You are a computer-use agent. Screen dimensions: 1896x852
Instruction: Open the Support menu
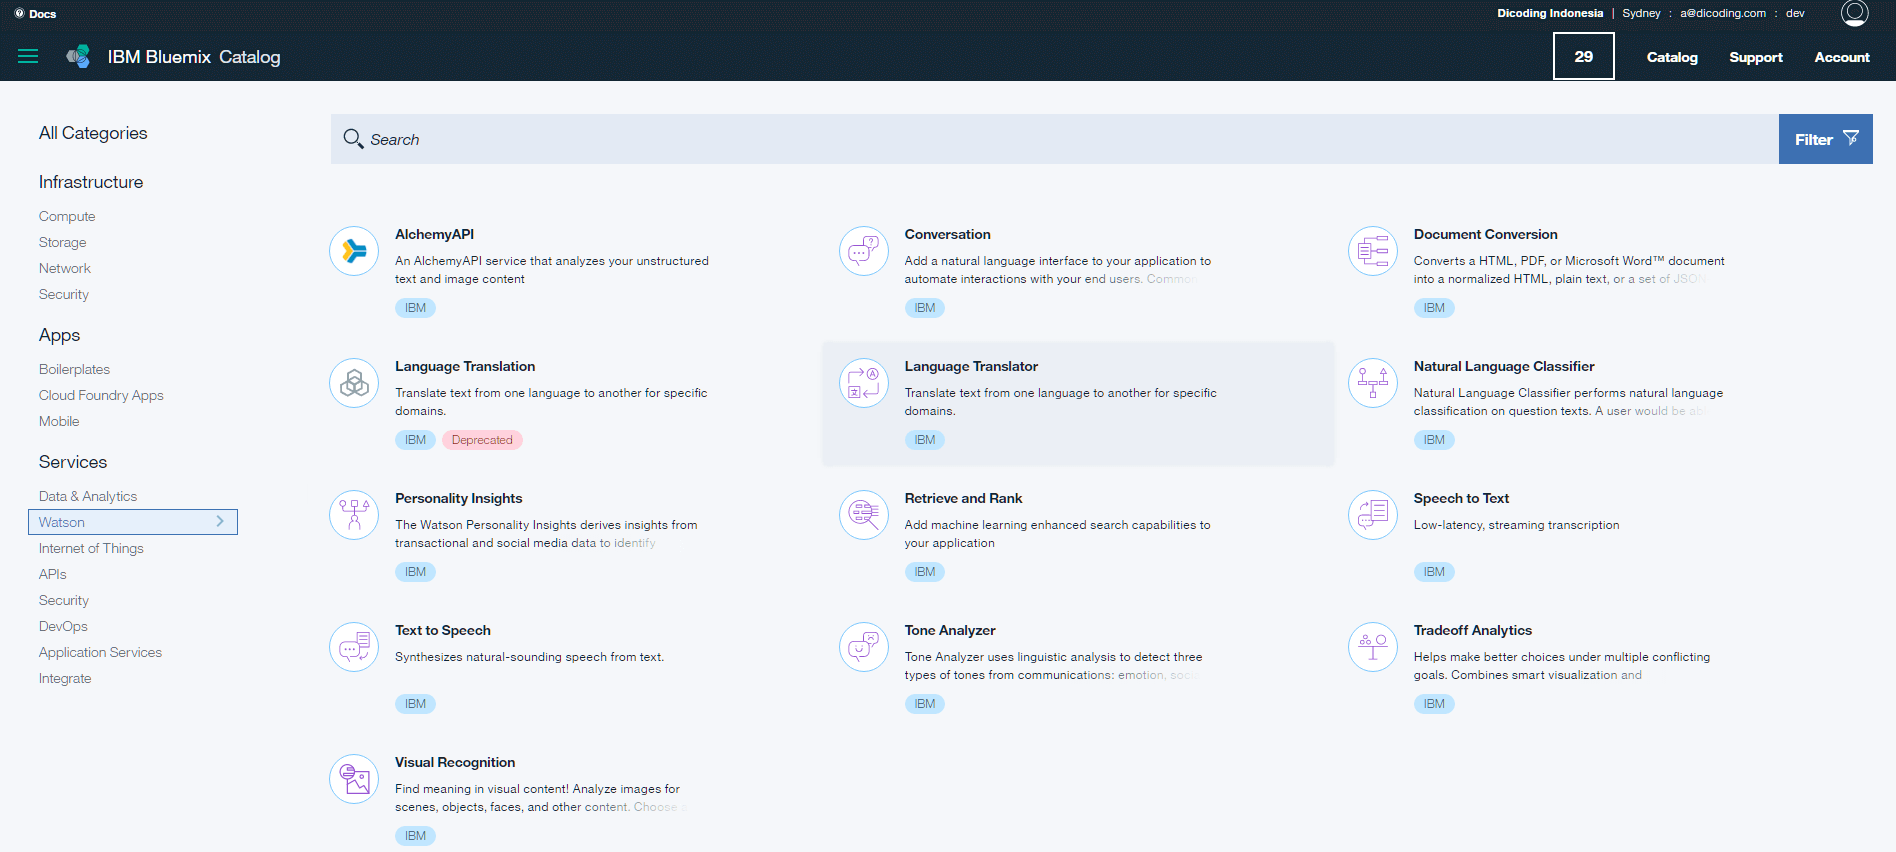coord(1755,57)
